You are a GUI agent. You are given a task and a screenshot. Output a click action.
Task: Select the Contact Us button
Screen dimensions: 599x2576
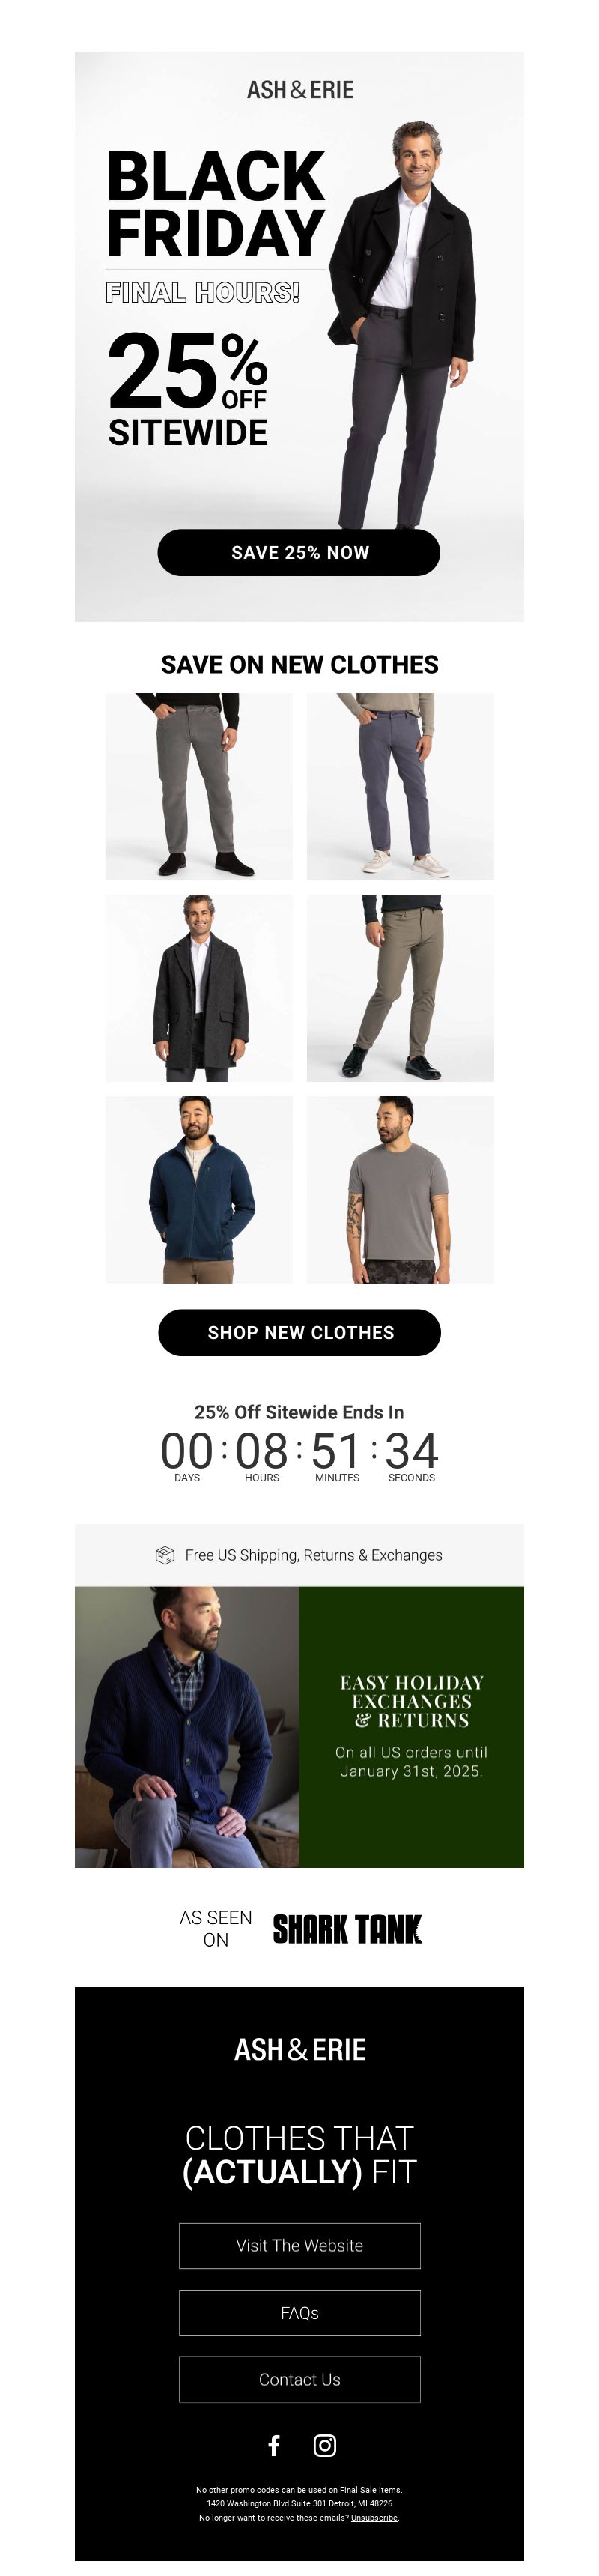coord(300,2380)
